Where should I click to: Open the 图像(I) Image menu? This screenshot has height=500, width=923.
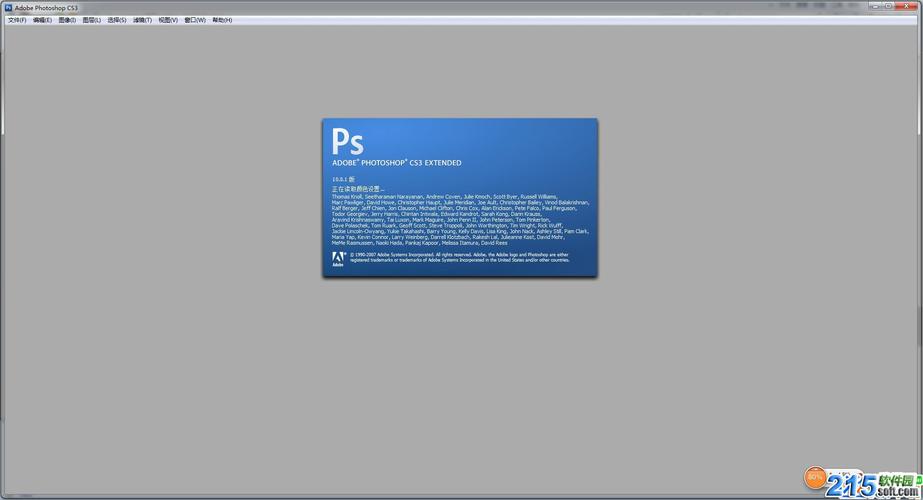pos(67,20)
